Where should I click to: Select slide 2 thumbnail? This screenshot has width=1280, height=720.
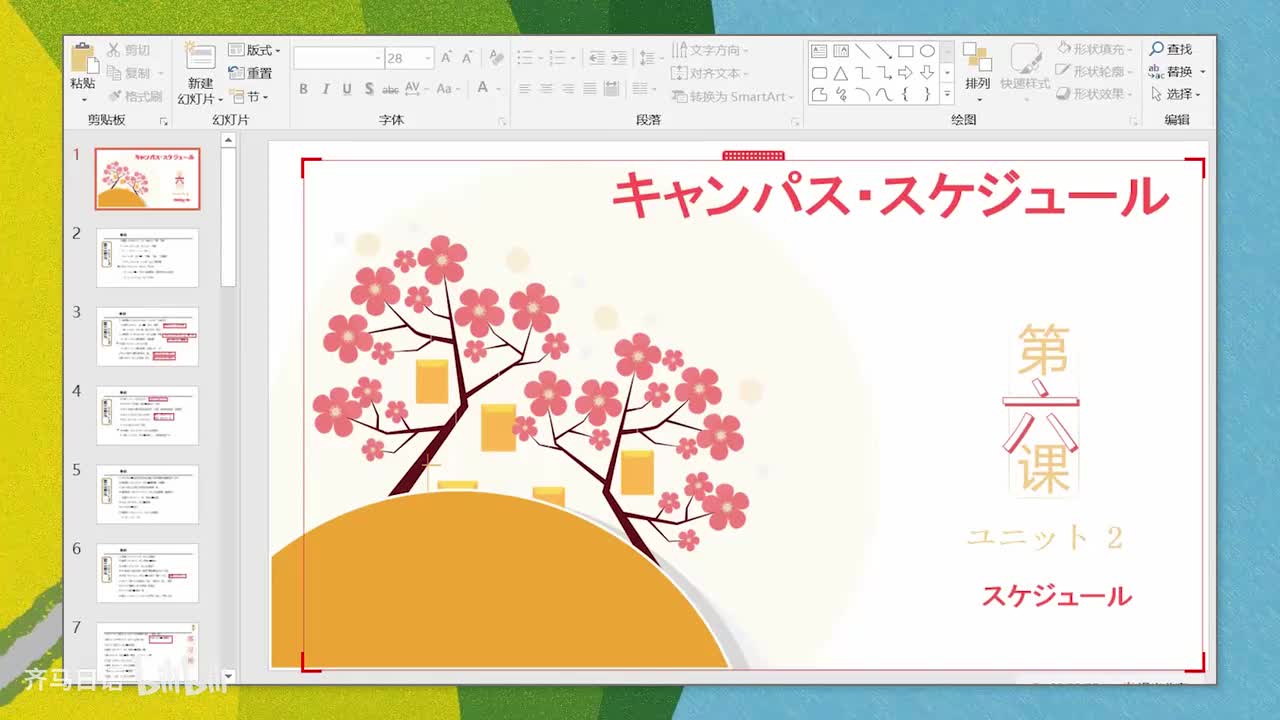click(x=147, y=257)
